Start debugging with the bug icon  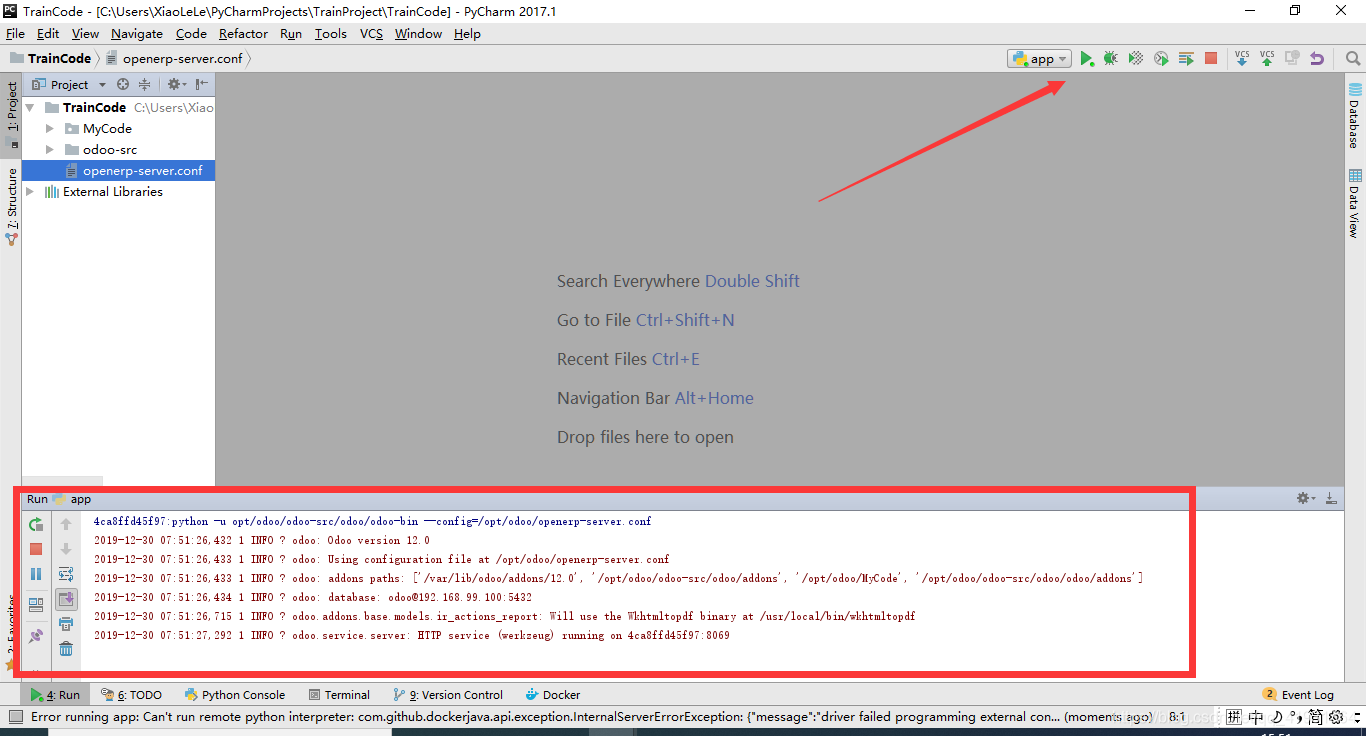click(1111, 59)
